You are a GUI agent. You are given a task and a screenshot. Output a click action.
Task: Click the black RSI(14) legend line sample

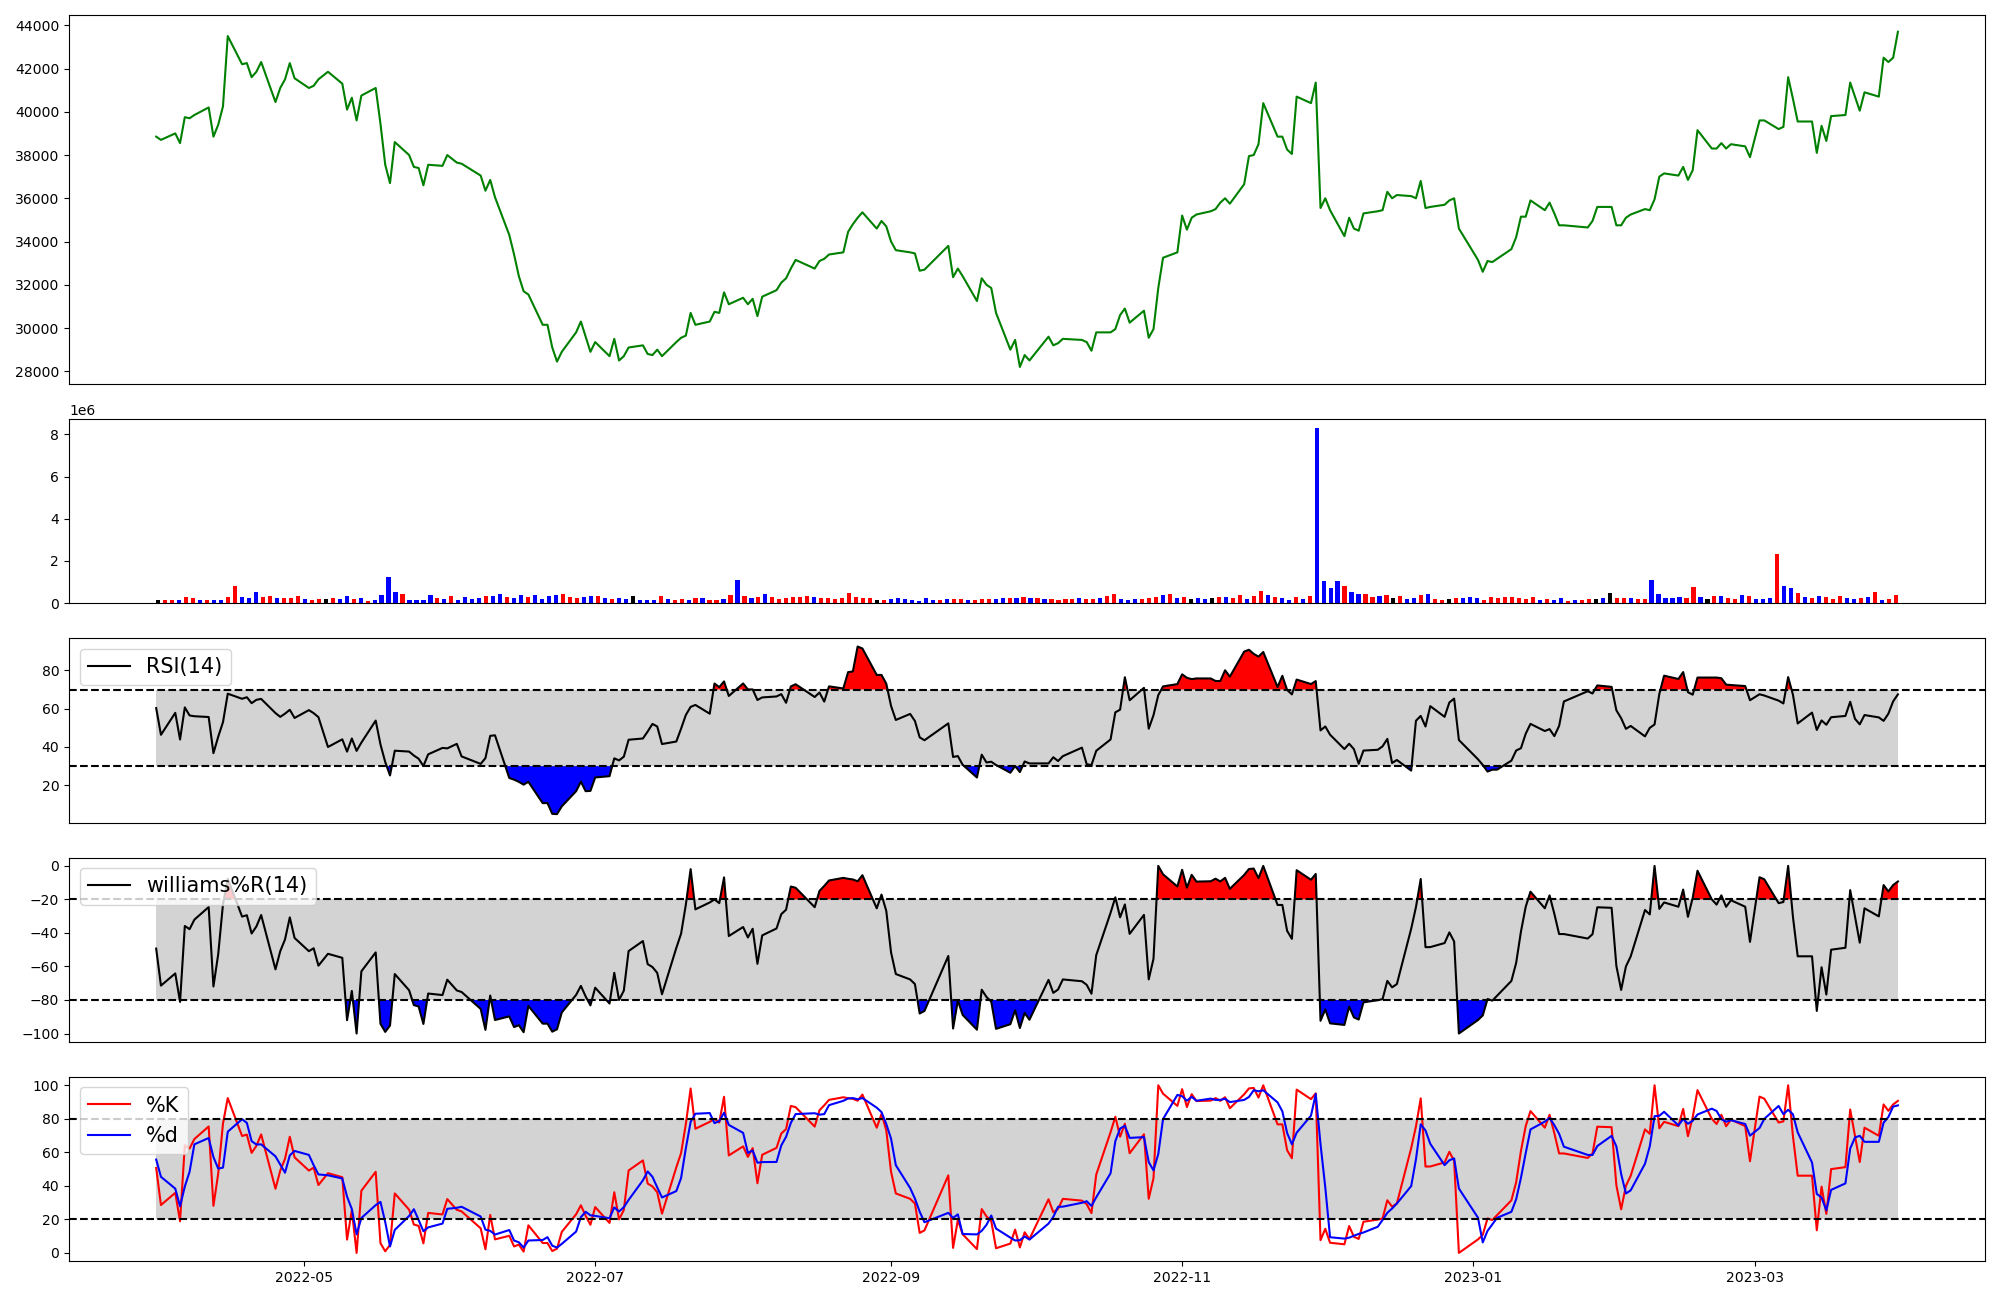(110, 666)
